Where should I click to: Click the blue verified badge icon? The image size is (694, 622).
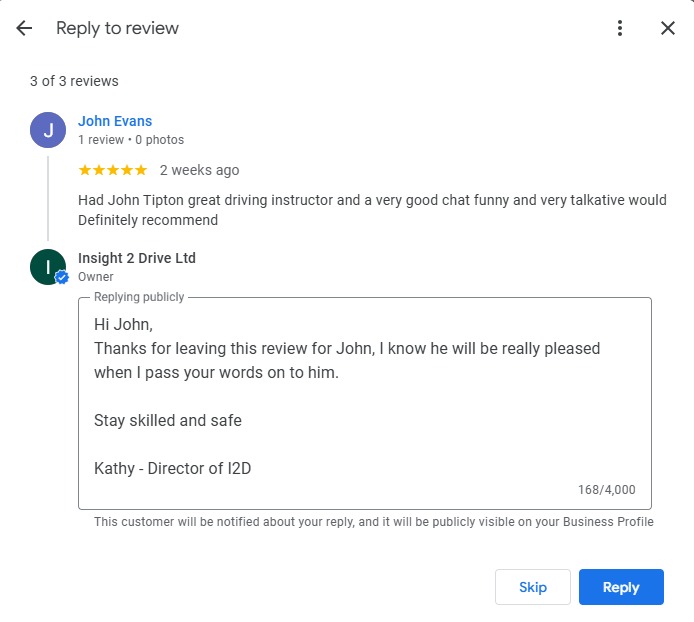pos(62,278)
